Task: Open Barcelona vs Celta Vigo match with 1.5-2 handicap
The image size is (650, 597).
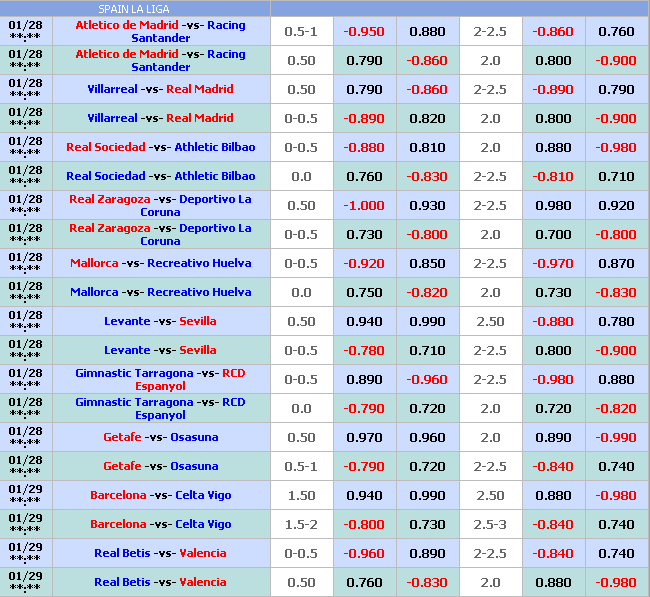Action: pos(160,524)
